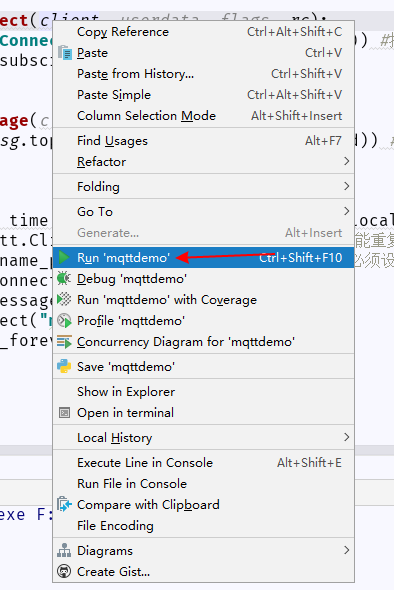Expand the Refactor submenu arrow

[347, 161]
